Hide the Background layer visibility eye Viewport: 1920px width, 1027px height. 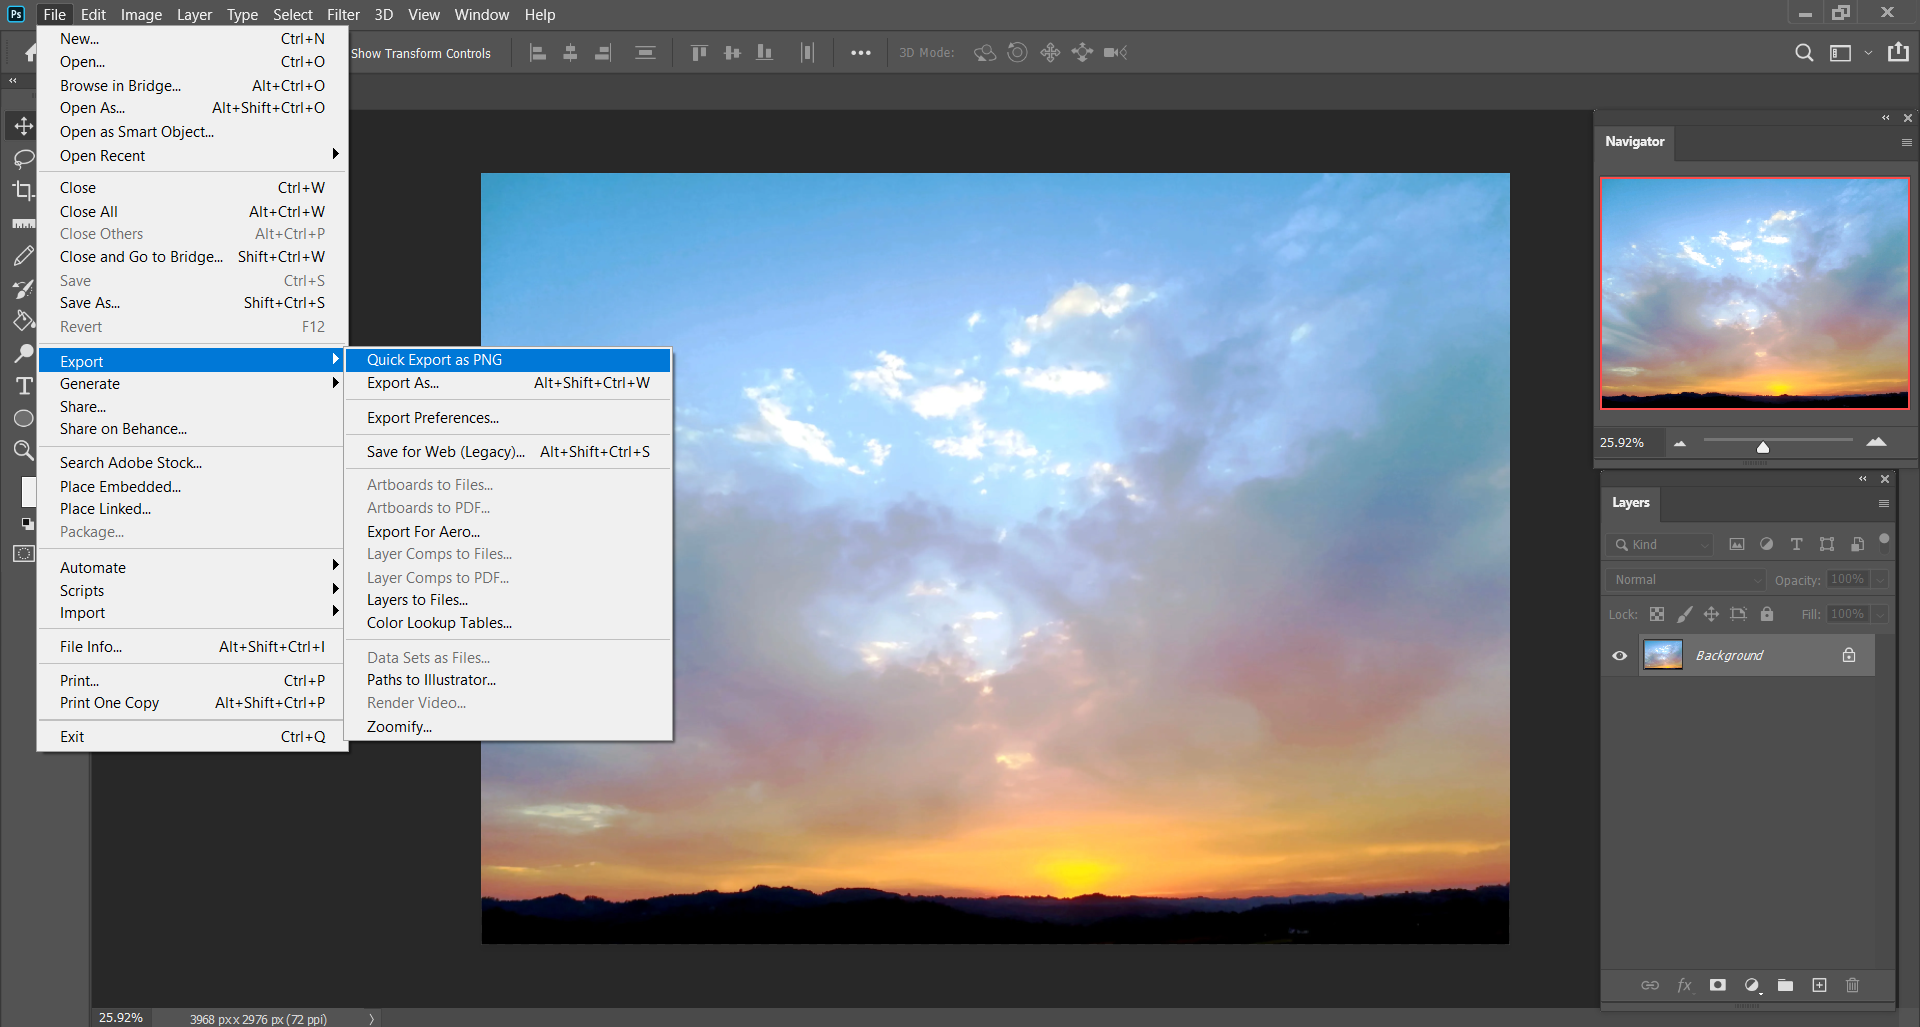1620,656
